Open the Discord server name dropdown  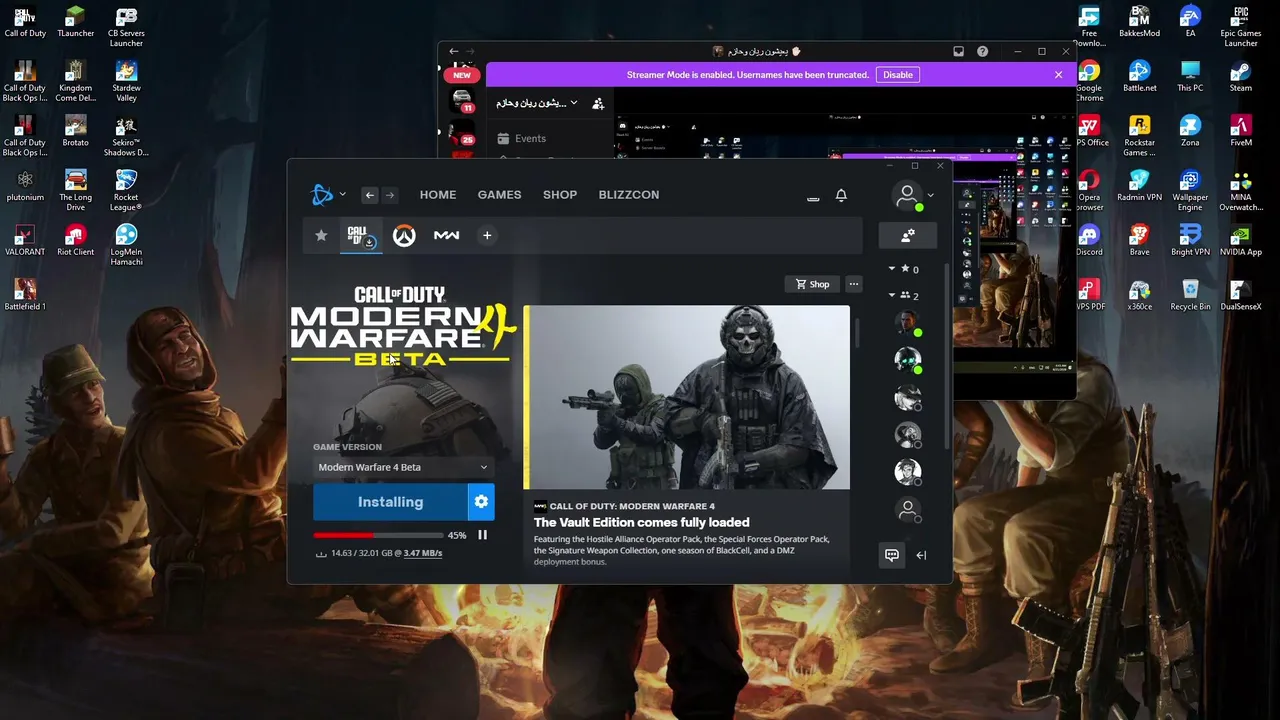[537, 103]
